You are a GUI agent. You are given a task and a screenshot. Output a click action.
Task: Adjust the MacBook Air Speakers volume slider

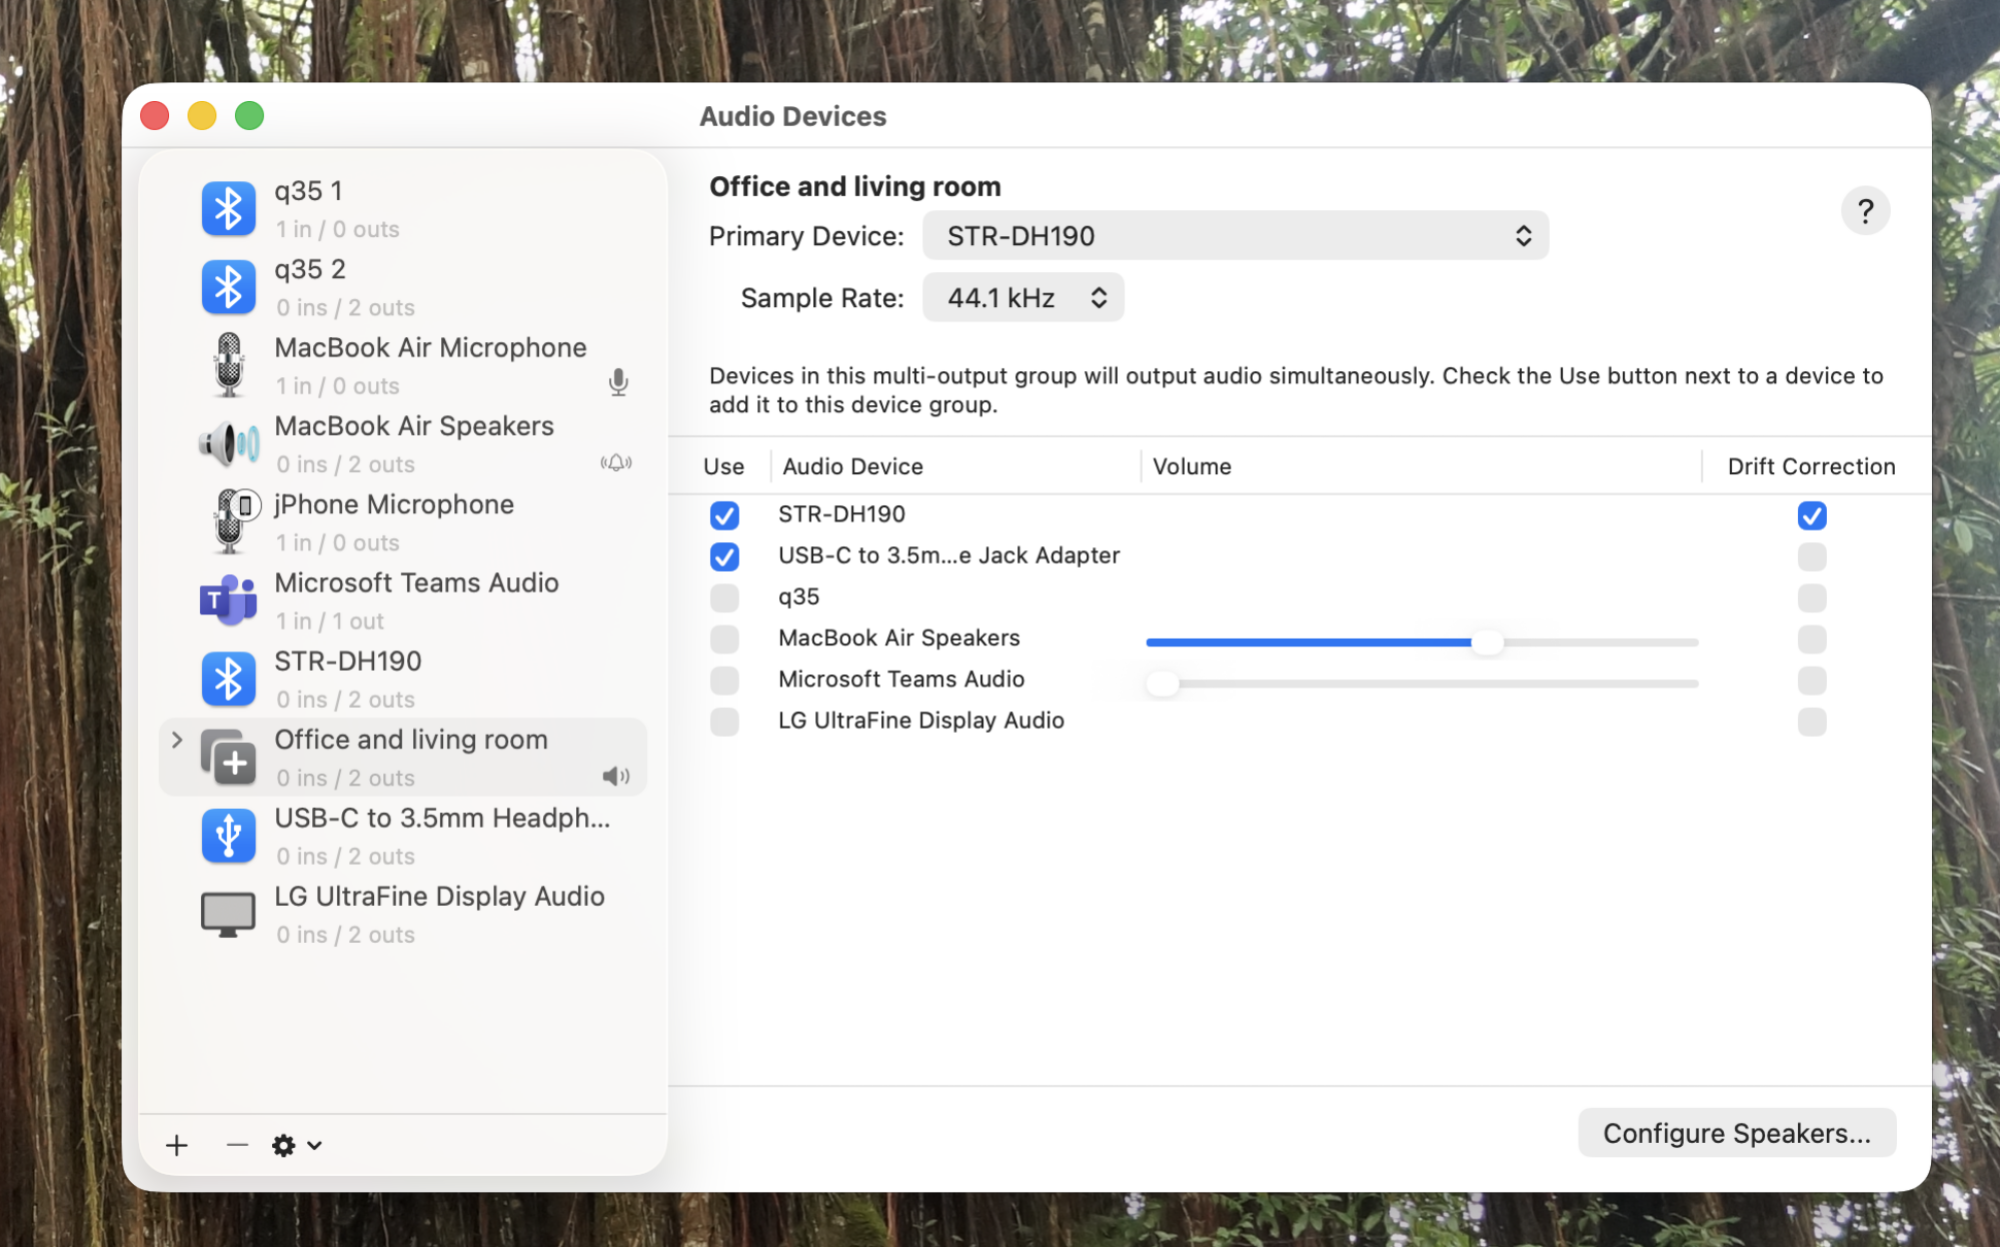pos(1487,642)
